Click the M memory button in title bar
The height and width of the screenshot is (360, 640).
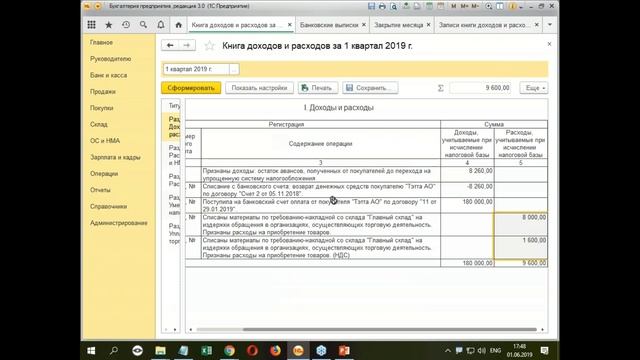(454, 6)
